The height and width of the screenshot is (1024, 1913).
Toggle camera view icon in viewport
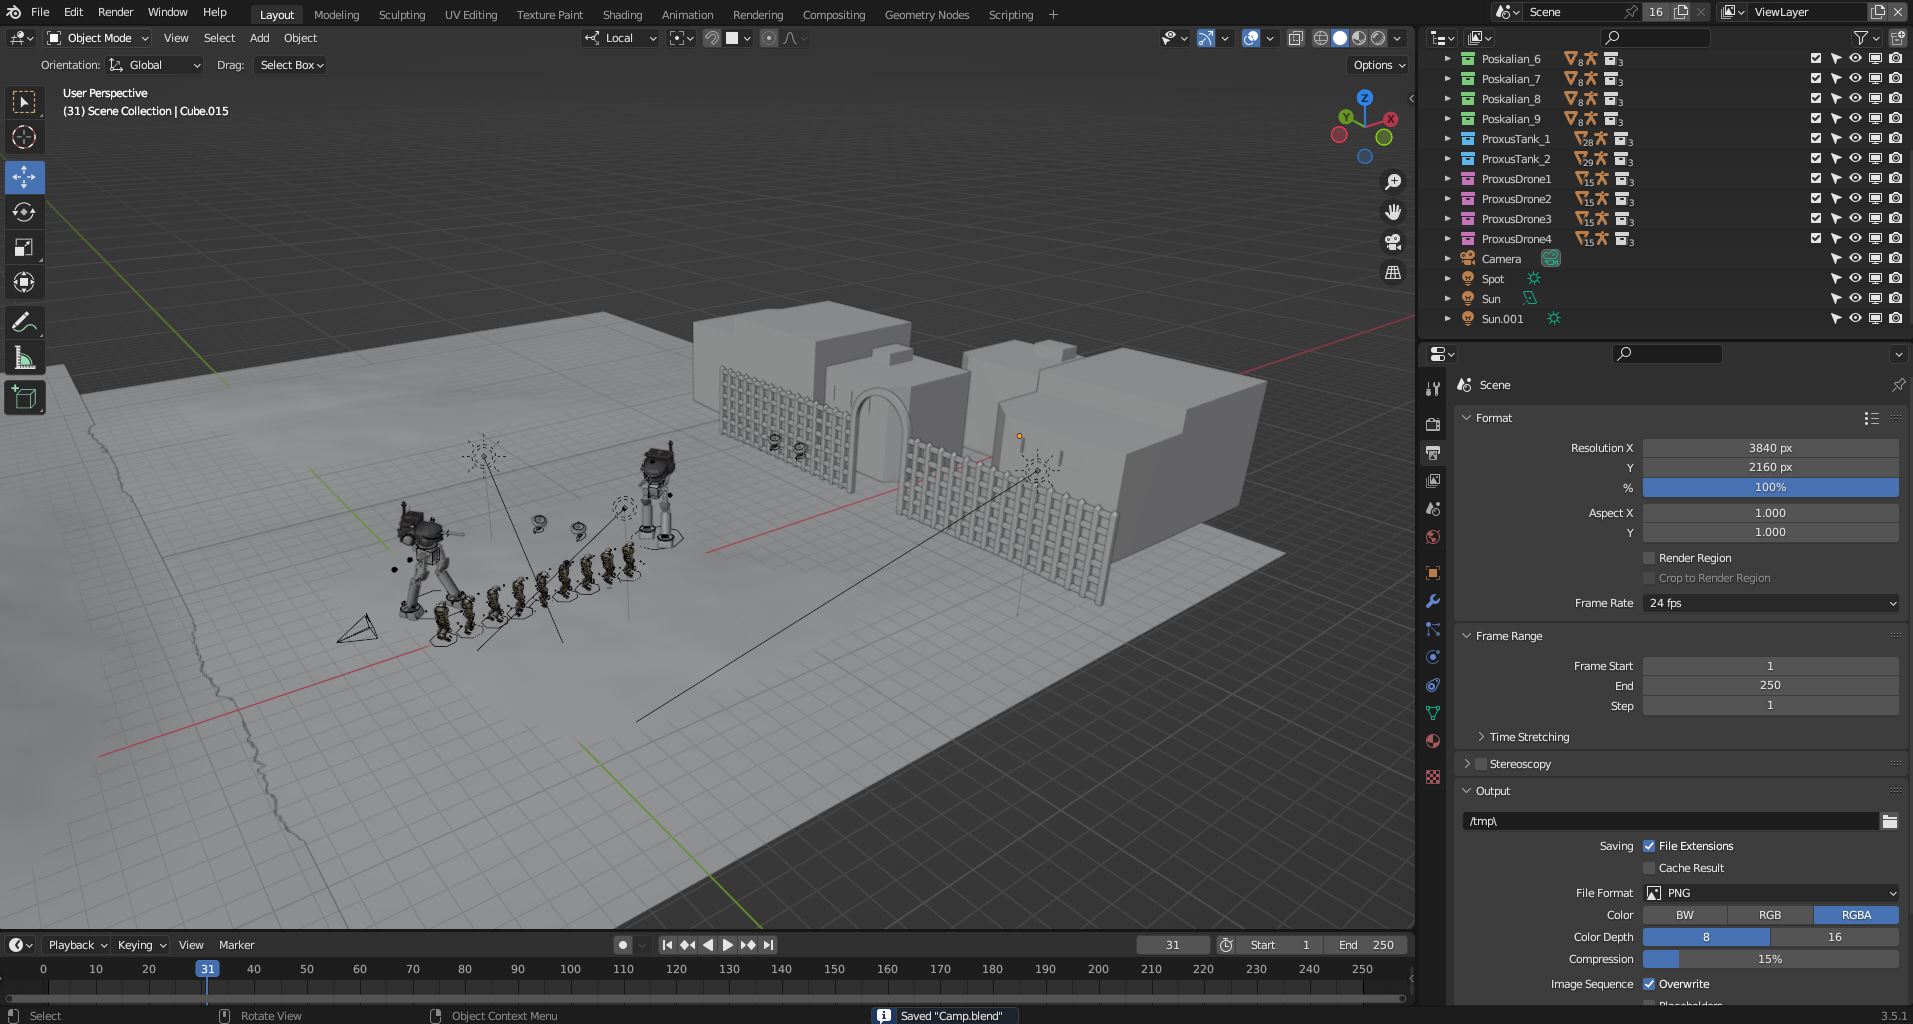[1392, 242]
